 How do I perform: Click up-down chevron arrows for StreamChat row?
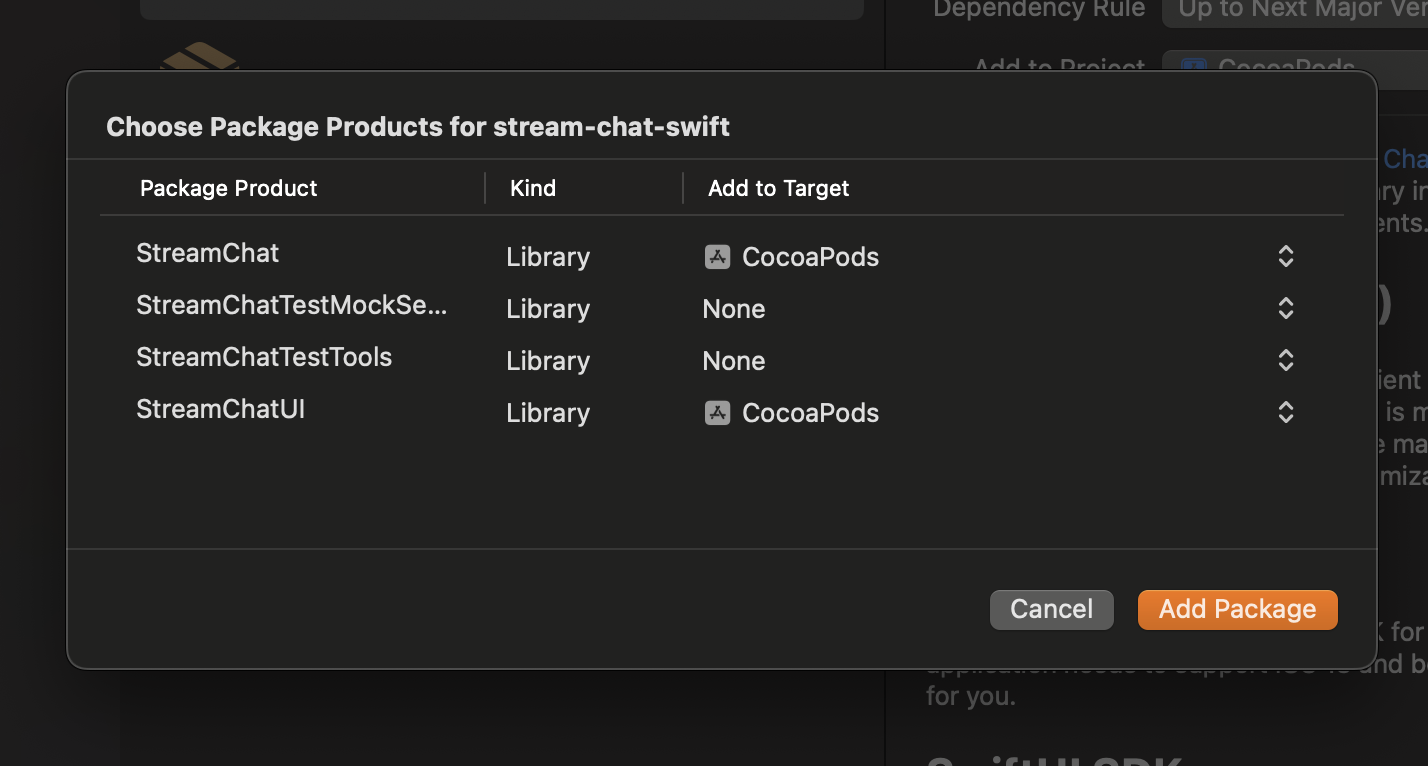click(1286, 257)
